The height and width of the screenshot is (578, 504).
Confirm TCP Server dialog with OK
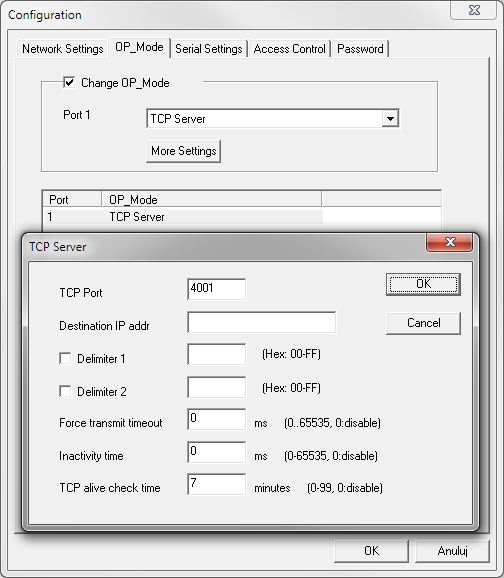(x=423, y=284)
